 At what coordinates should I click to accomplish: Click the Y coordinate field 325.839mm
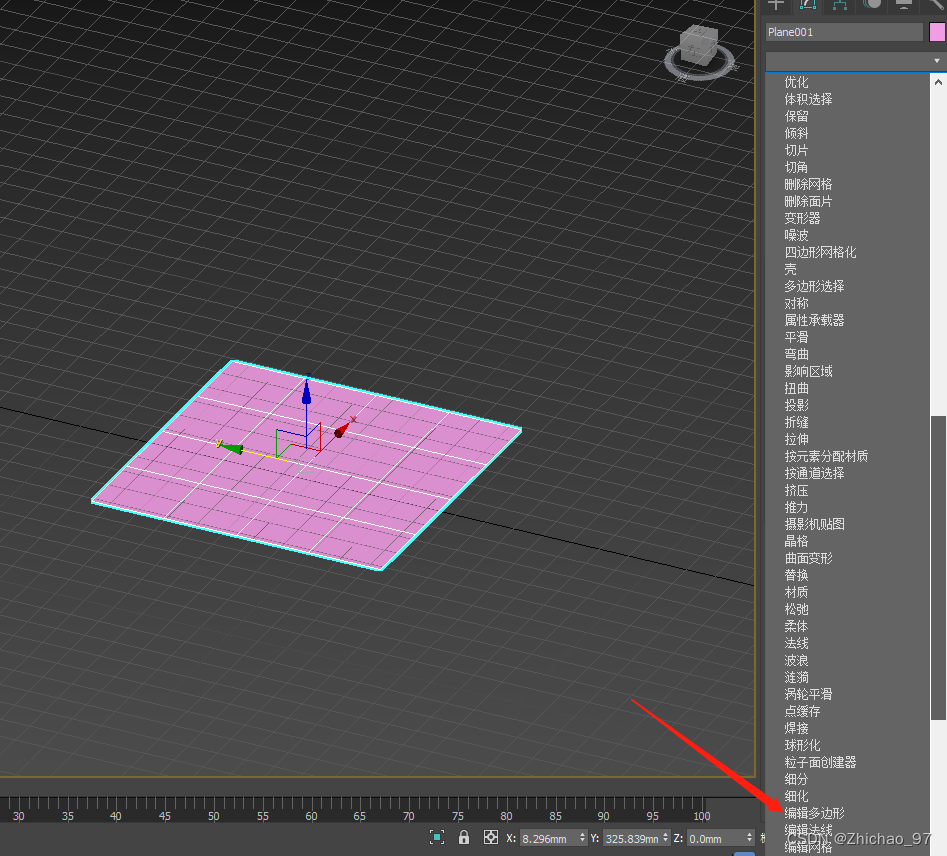(x=632, y=838)
